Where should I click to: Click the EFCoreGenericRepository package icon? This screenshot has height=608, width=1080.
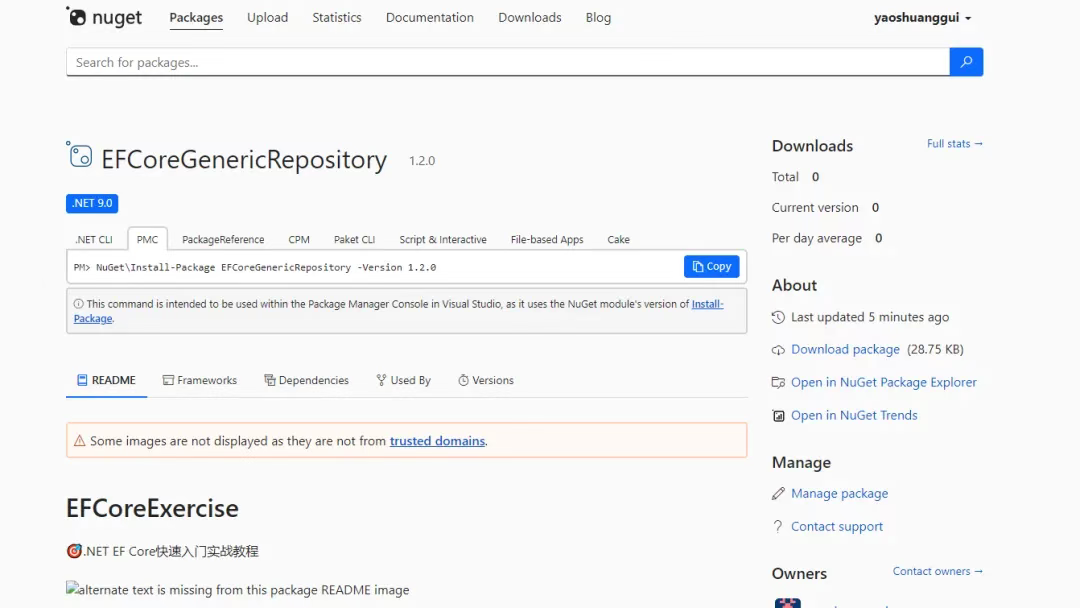(79, 155)
